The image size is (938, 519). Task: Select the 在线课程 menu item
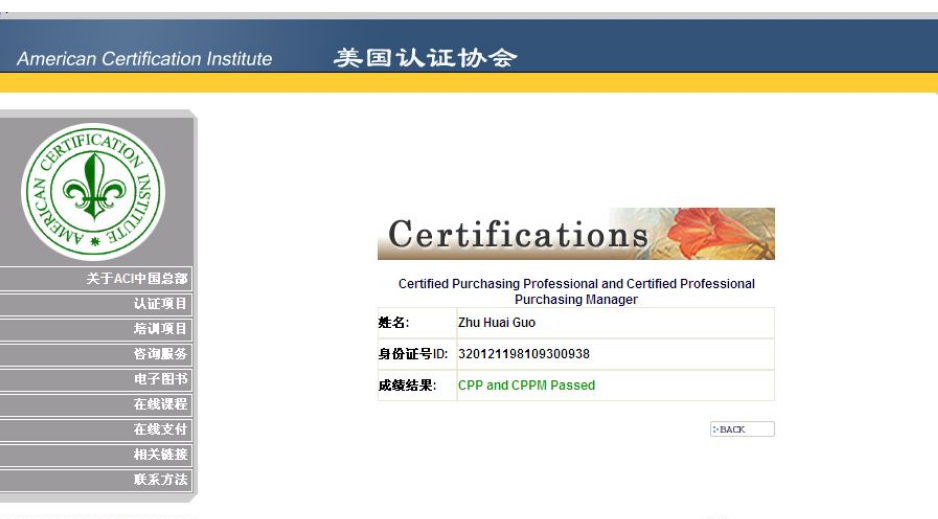tap(96, 404)
